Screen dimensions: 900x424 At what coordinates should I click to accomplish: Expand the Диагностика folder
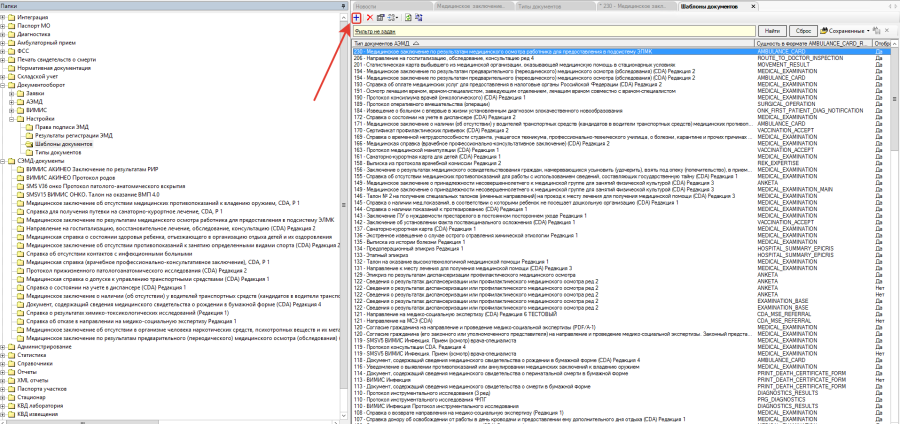point(3,34)
